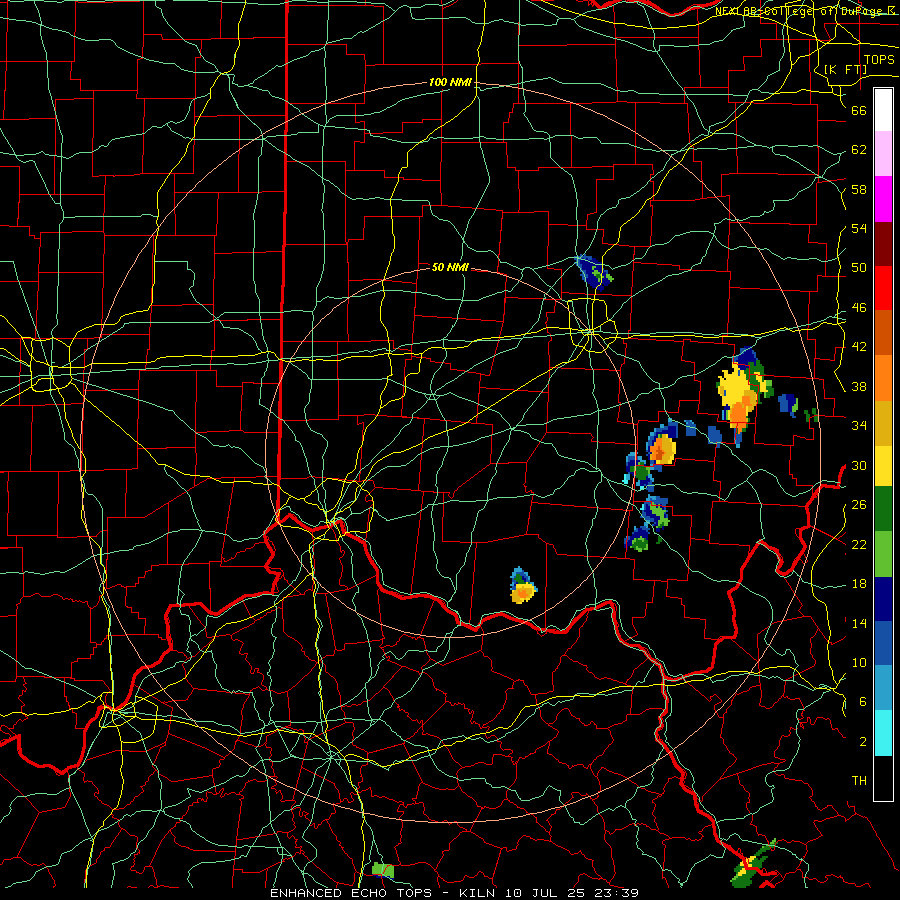Select the 22 scale number
Viewport: 900px width, 900px height.
coord(859,544)
